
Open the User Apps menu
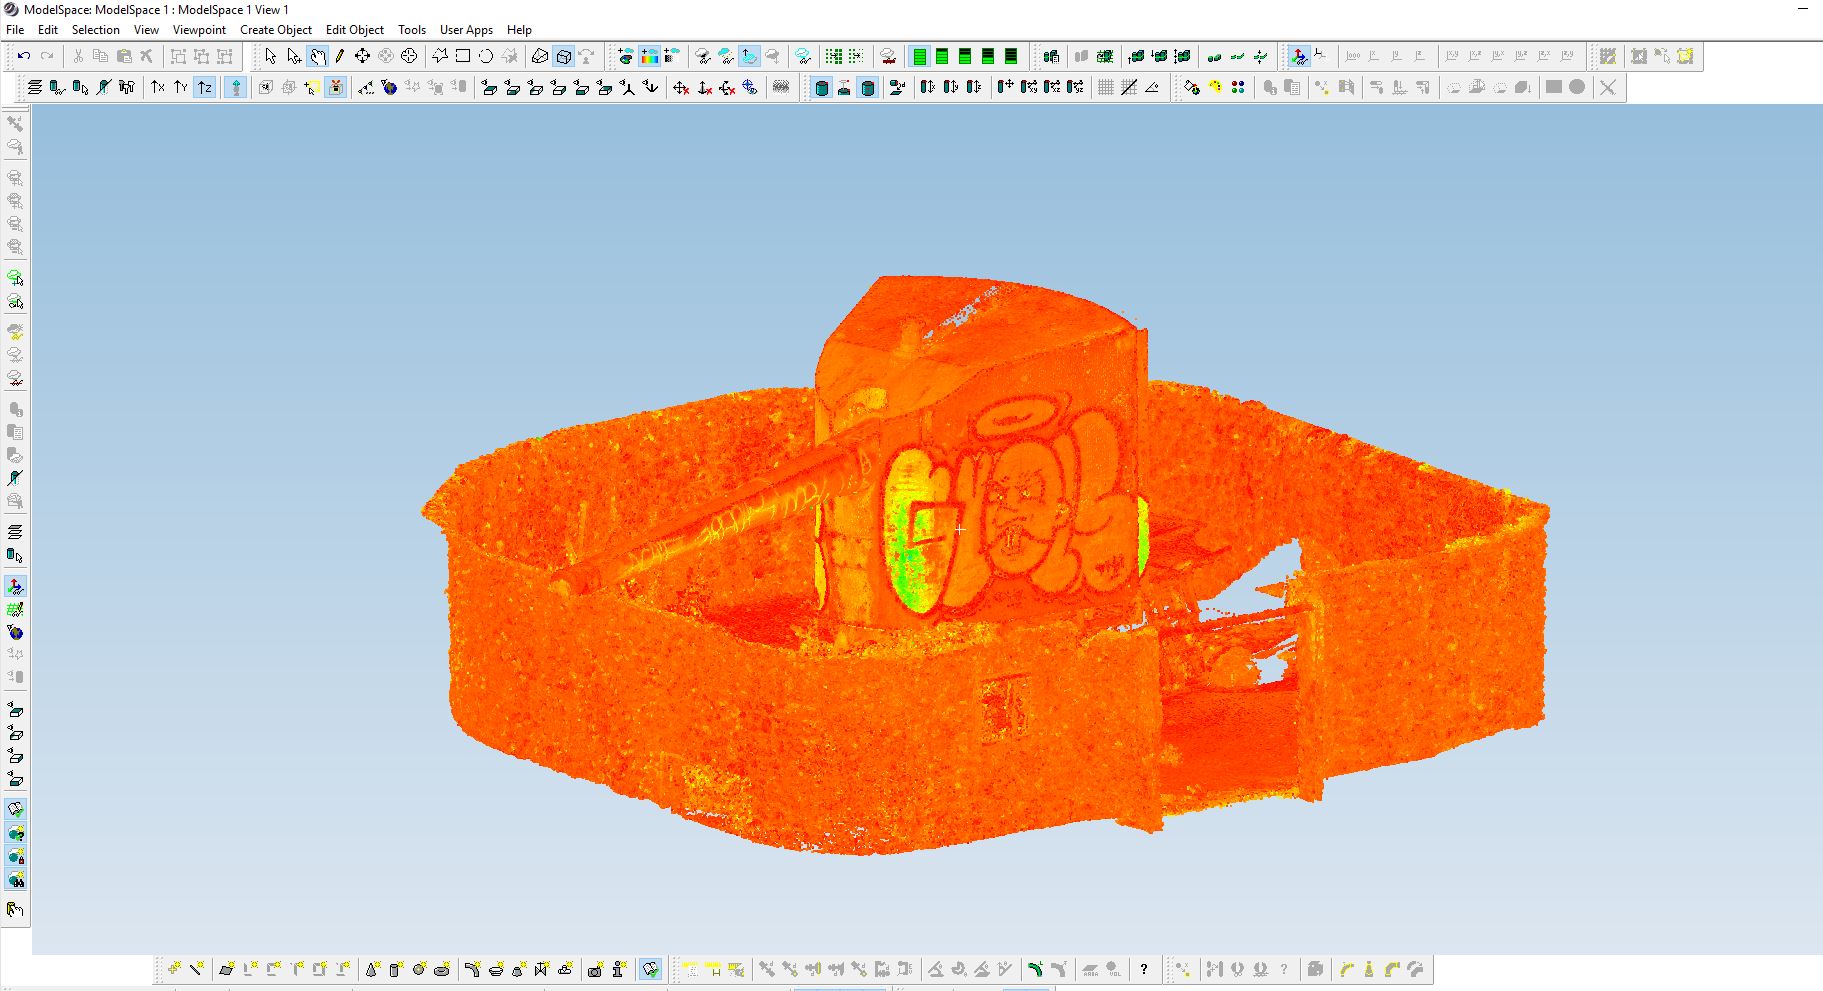466,30
